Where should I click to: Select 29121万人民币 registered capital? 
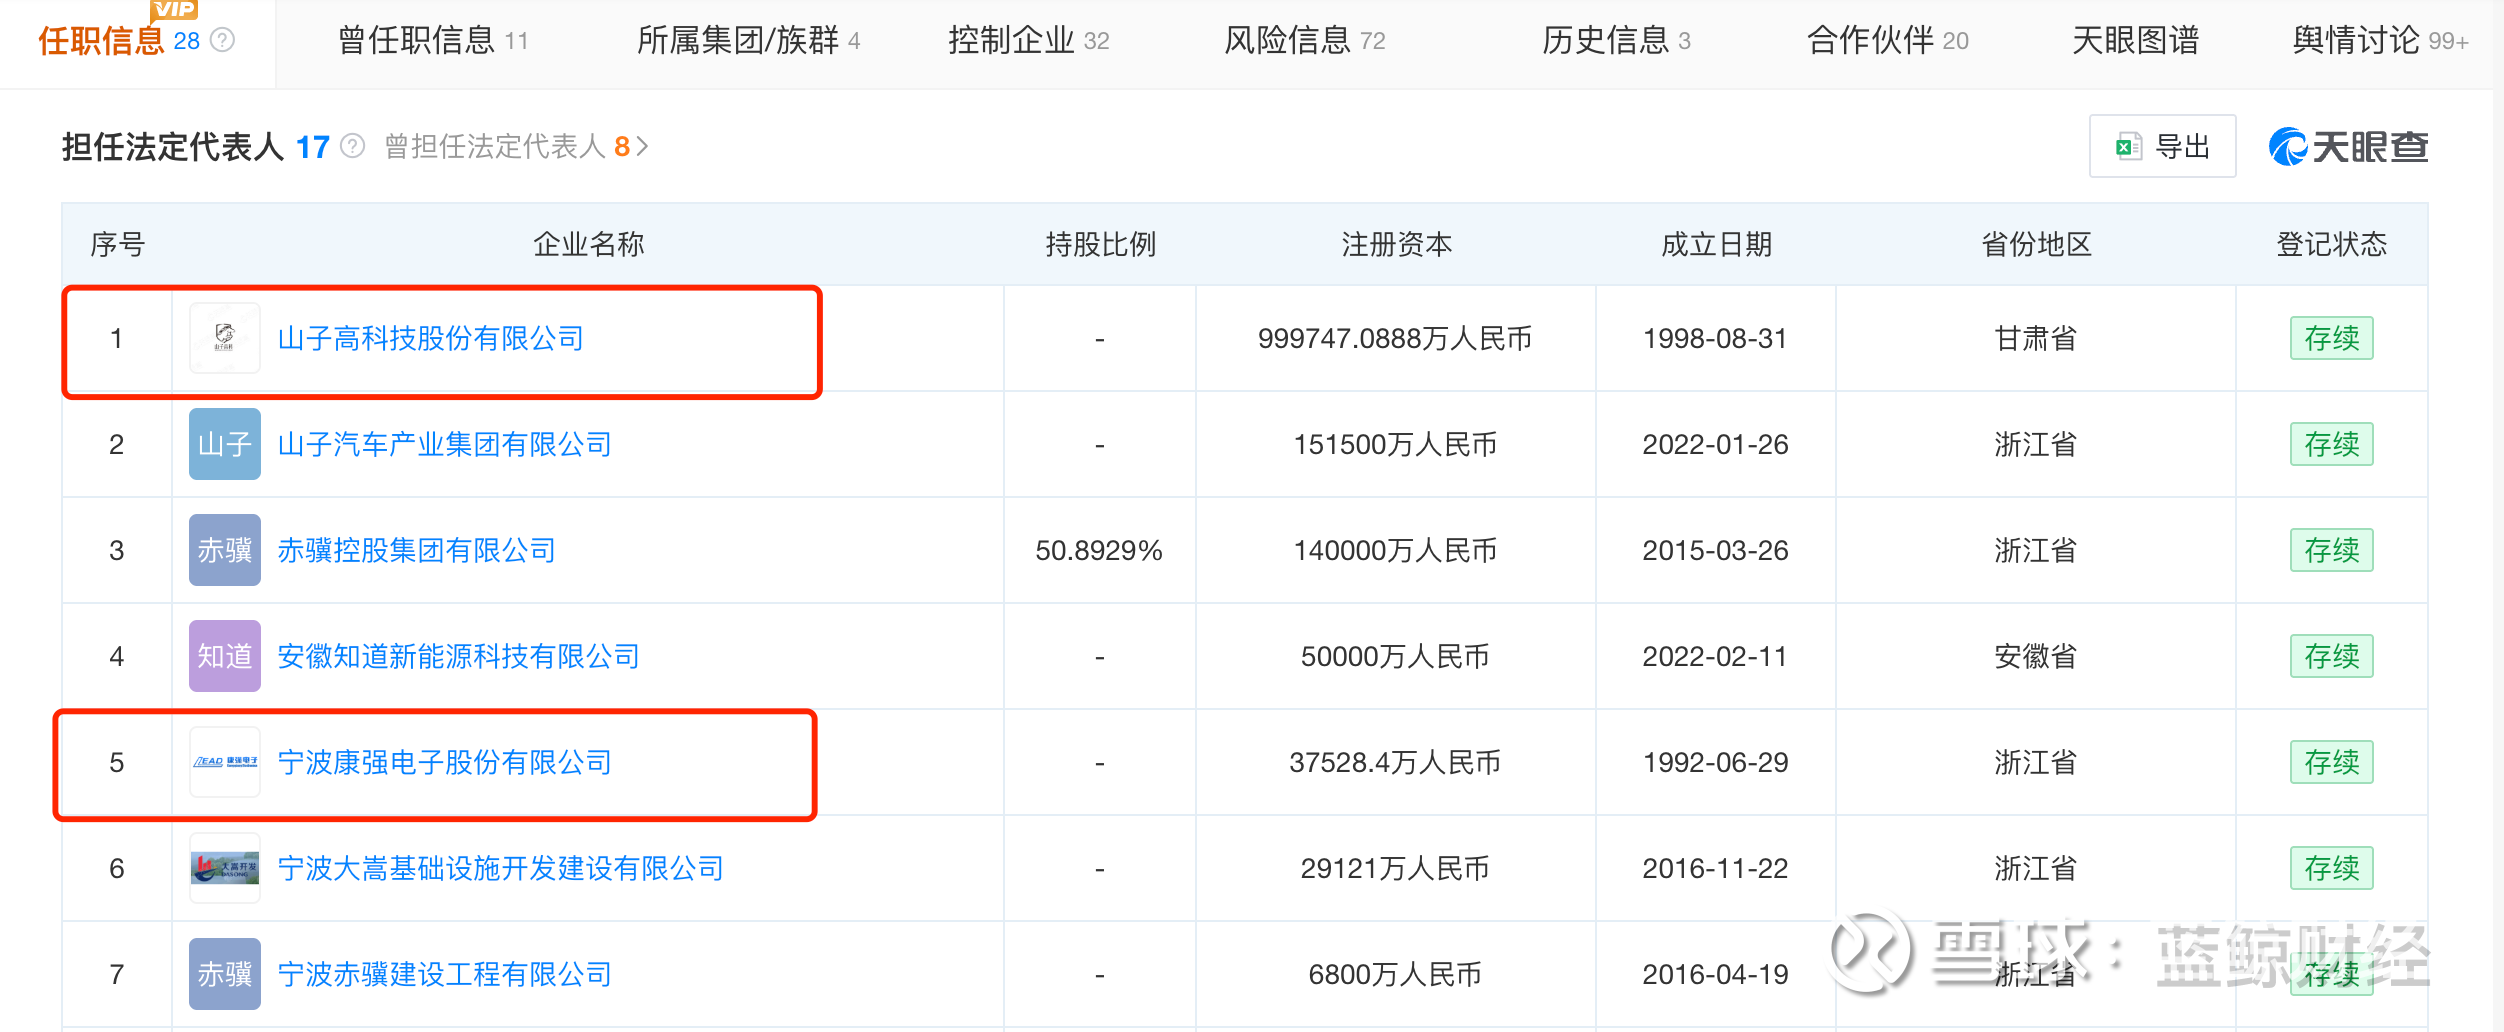pos(1395,868)
